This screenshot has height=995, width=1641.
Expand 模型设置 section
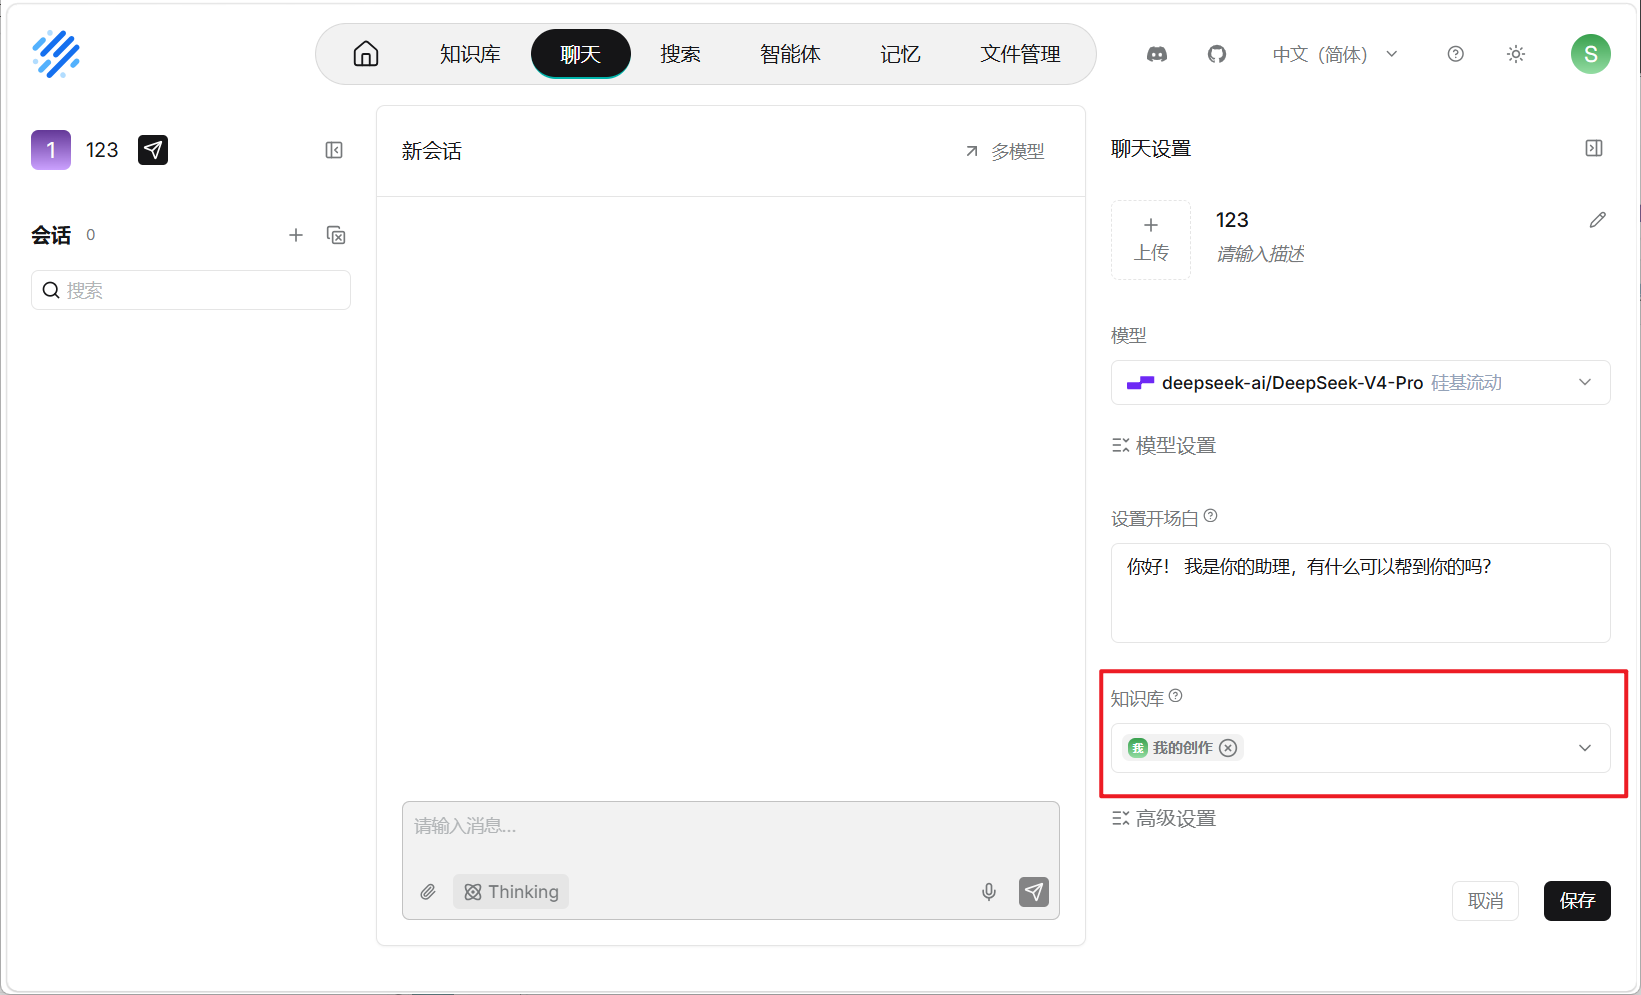(x=1164, y=446)
